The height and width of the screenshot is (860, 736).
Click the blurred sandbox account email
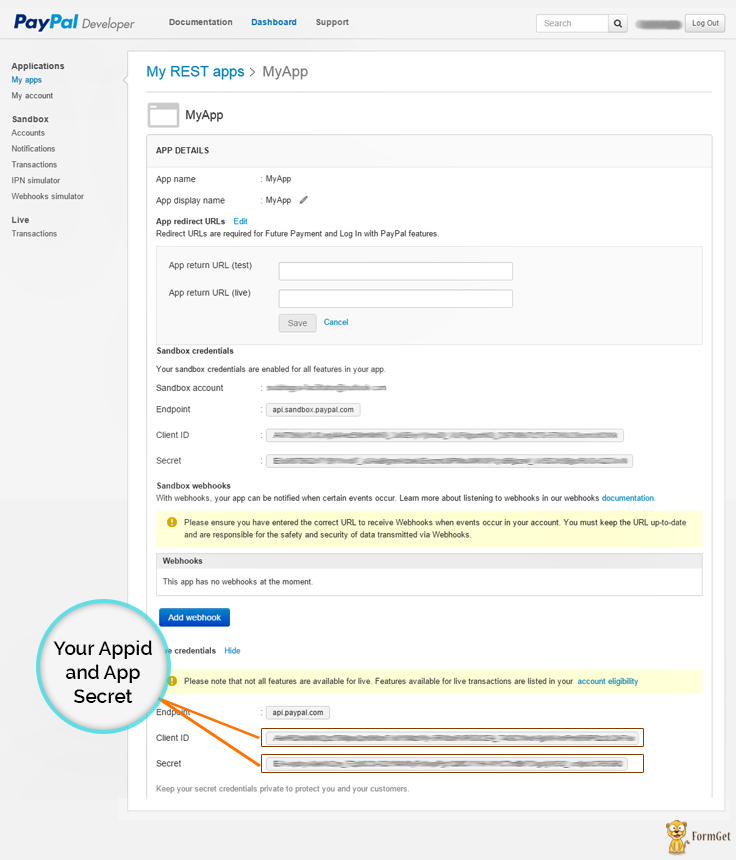(326, 388)
